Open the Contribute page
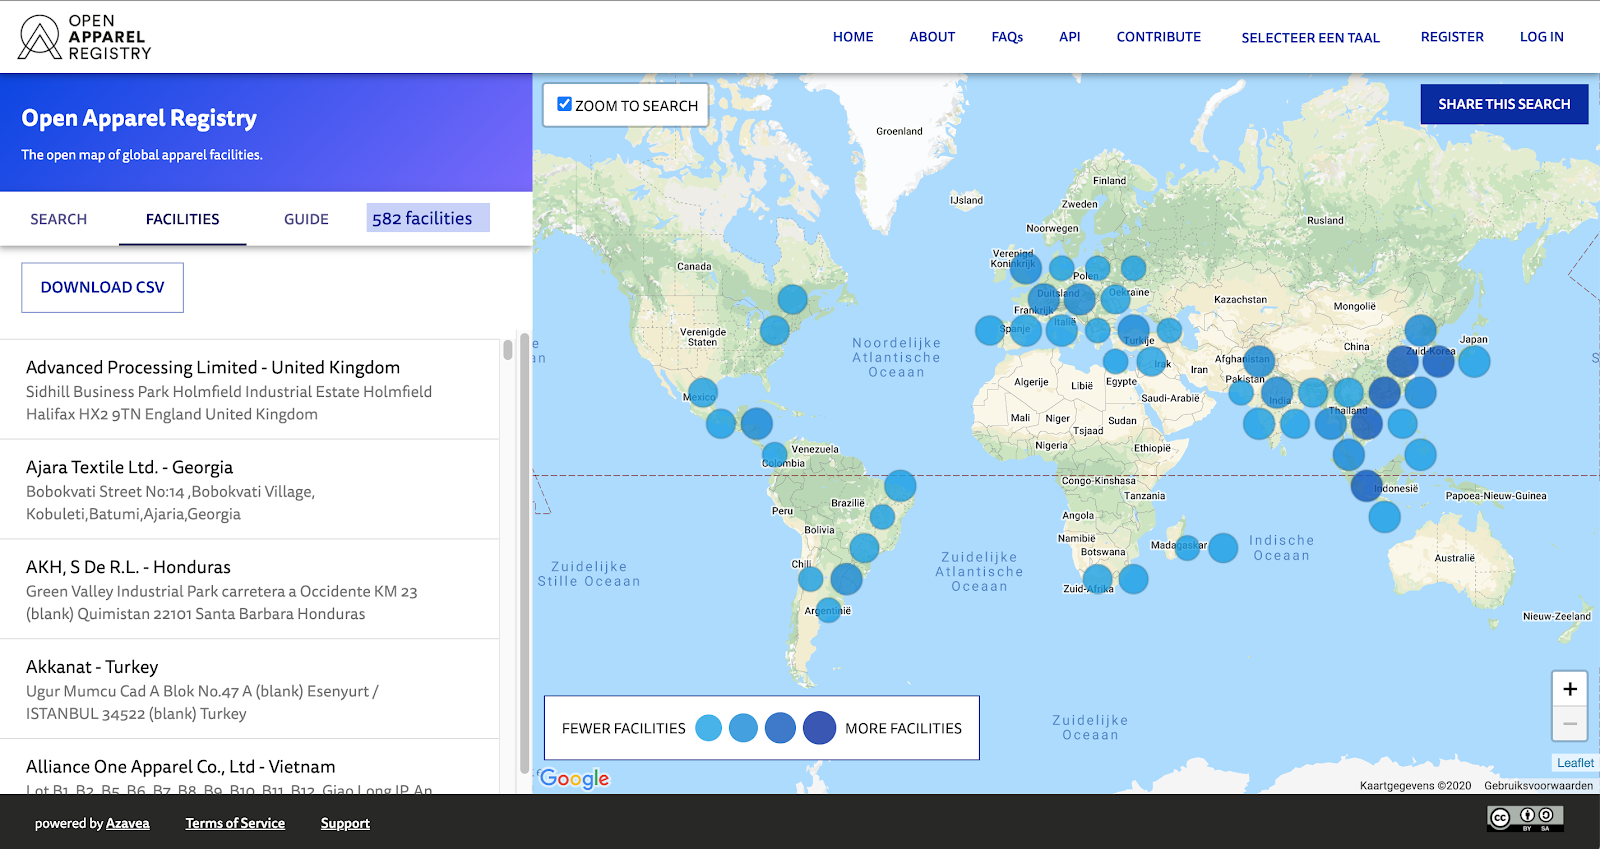 coord(1159,37)
